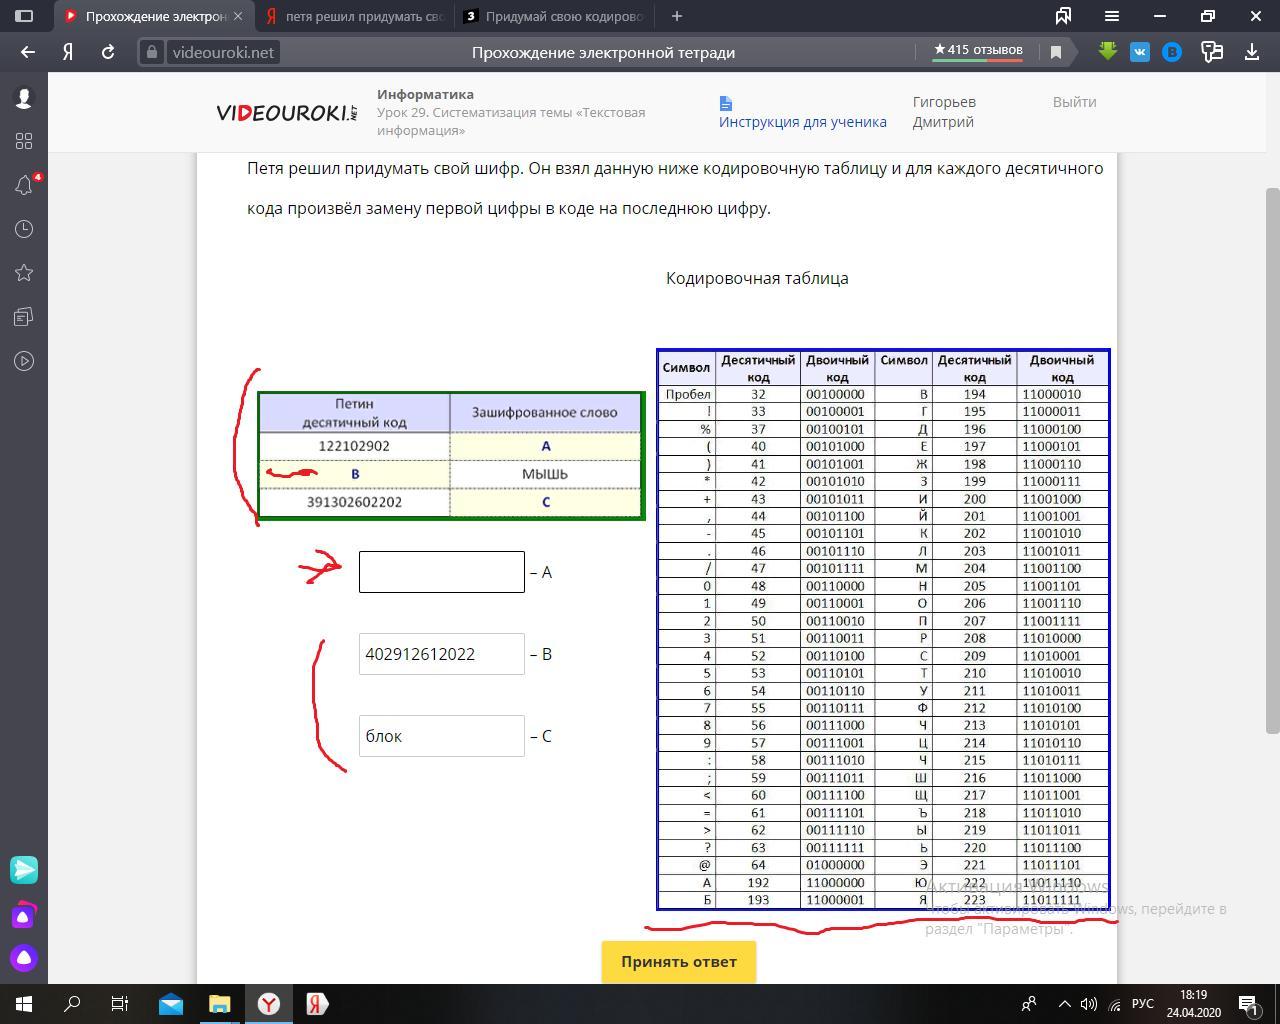Open the 415 отзывов site reviews
The image size is (1280, 1024).
[x=977, y=50]
